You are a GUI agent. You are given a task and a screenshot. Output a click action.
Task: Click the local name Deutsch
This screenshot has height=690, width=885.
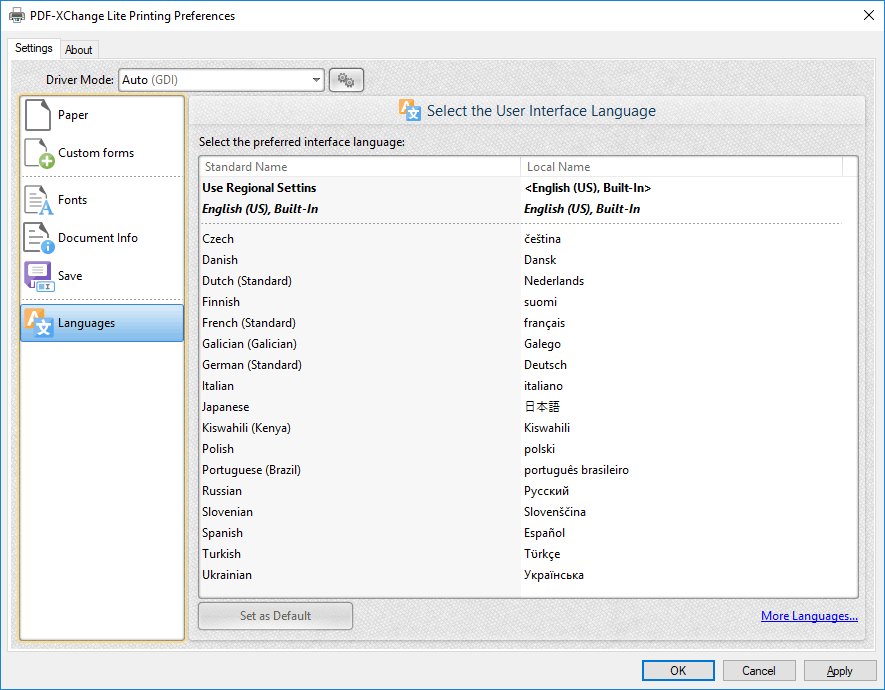tap(545, 365)
